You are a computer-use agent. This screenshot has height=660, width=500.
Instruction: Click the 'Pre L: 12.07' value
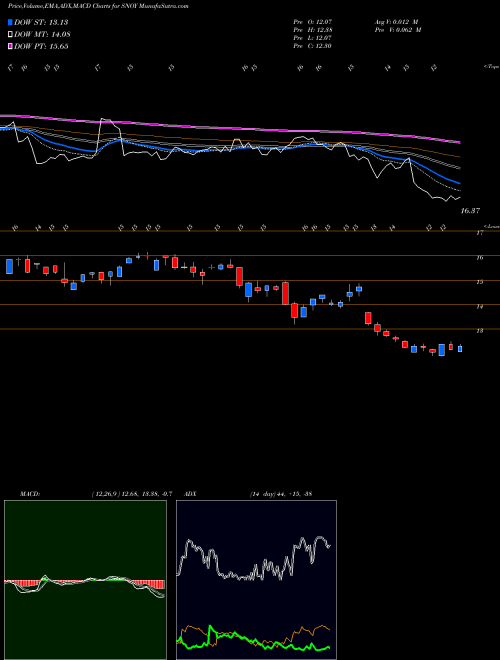pos(313,38)
